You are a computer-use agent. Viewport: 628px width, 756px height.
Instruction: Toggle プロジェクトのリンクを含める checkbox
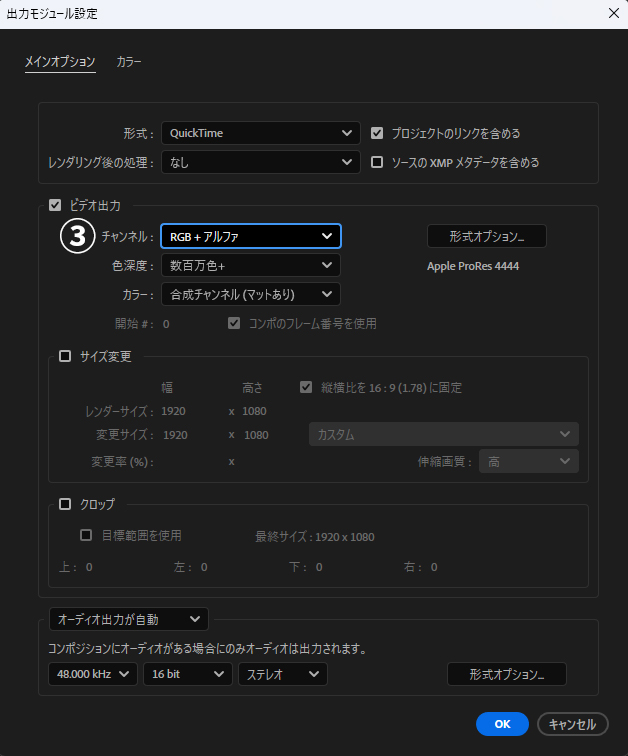377,133
